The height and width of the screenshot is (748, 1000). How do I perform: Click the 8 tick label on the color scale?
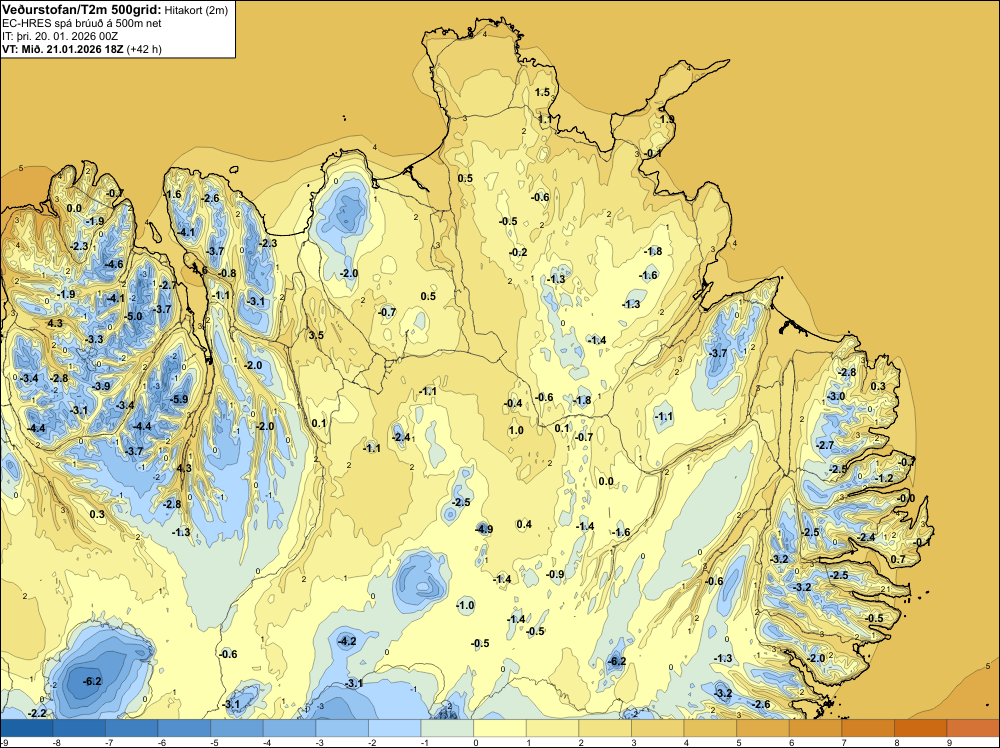tap(897, 742)
